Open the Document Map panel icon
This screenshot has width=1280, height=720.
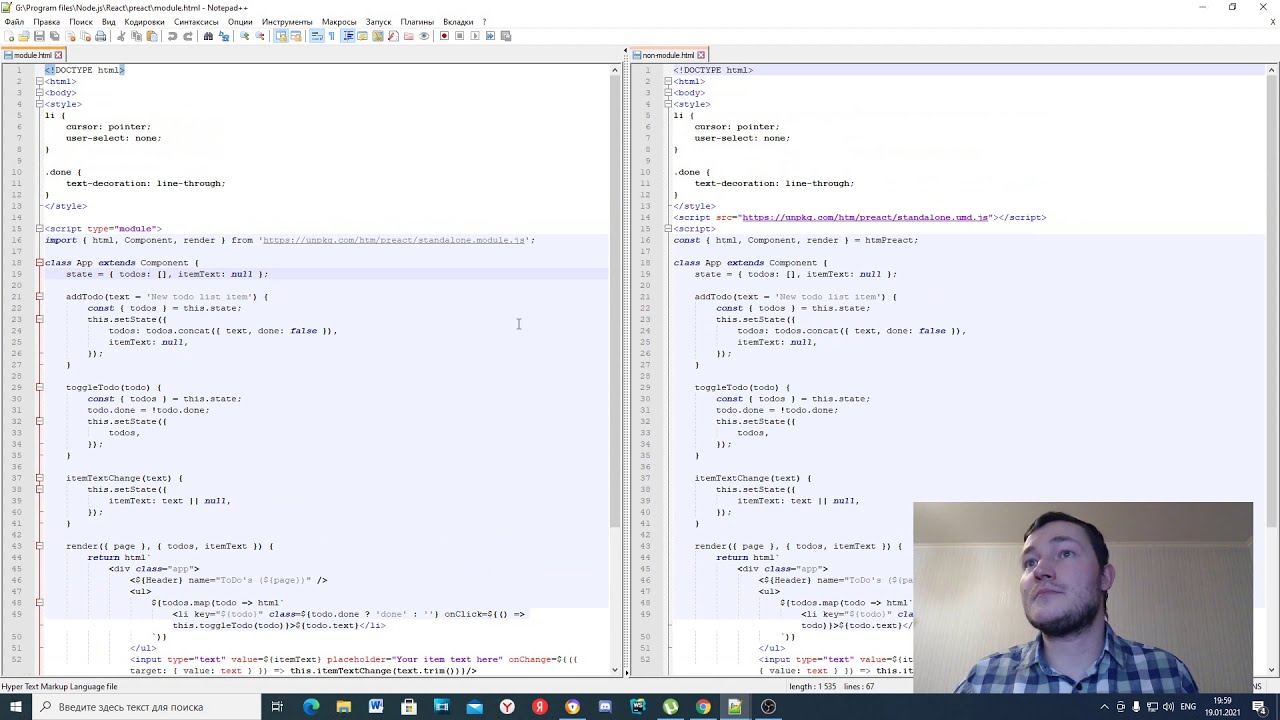(x=378, y=36)
